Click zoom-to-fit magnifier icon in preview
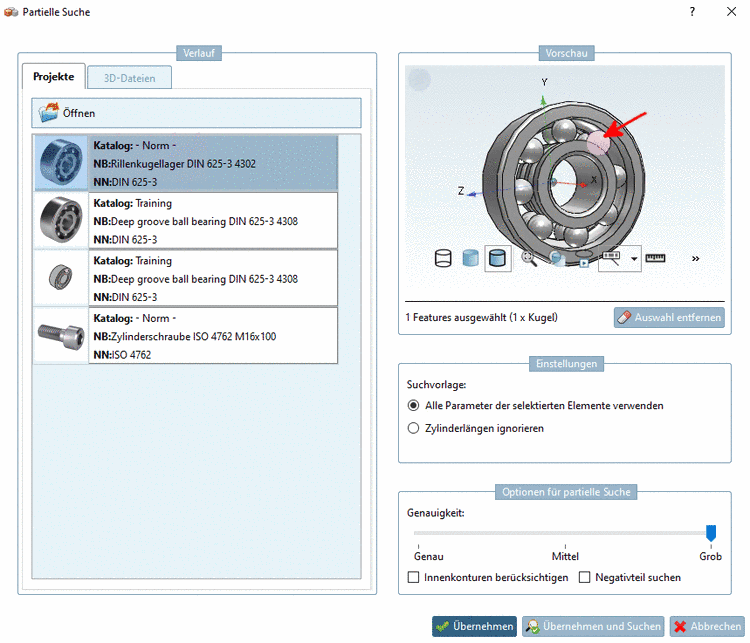Image resolution: width=750 pixels, height=643 pixels. pos(529,258)
